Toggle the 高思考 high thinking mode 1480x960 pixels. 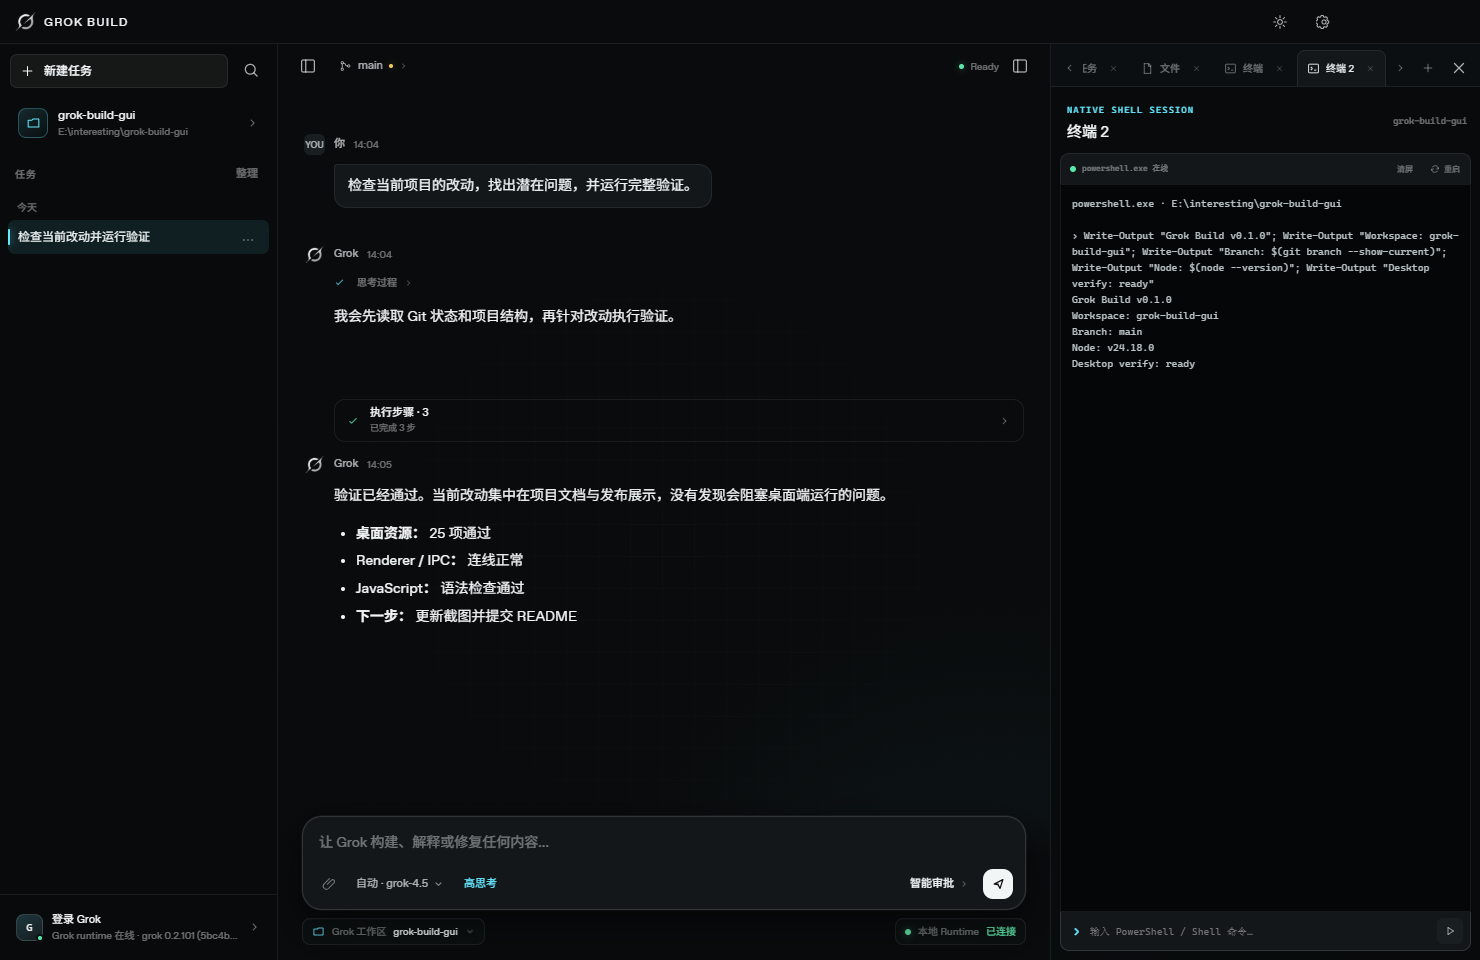pos(480,883)
